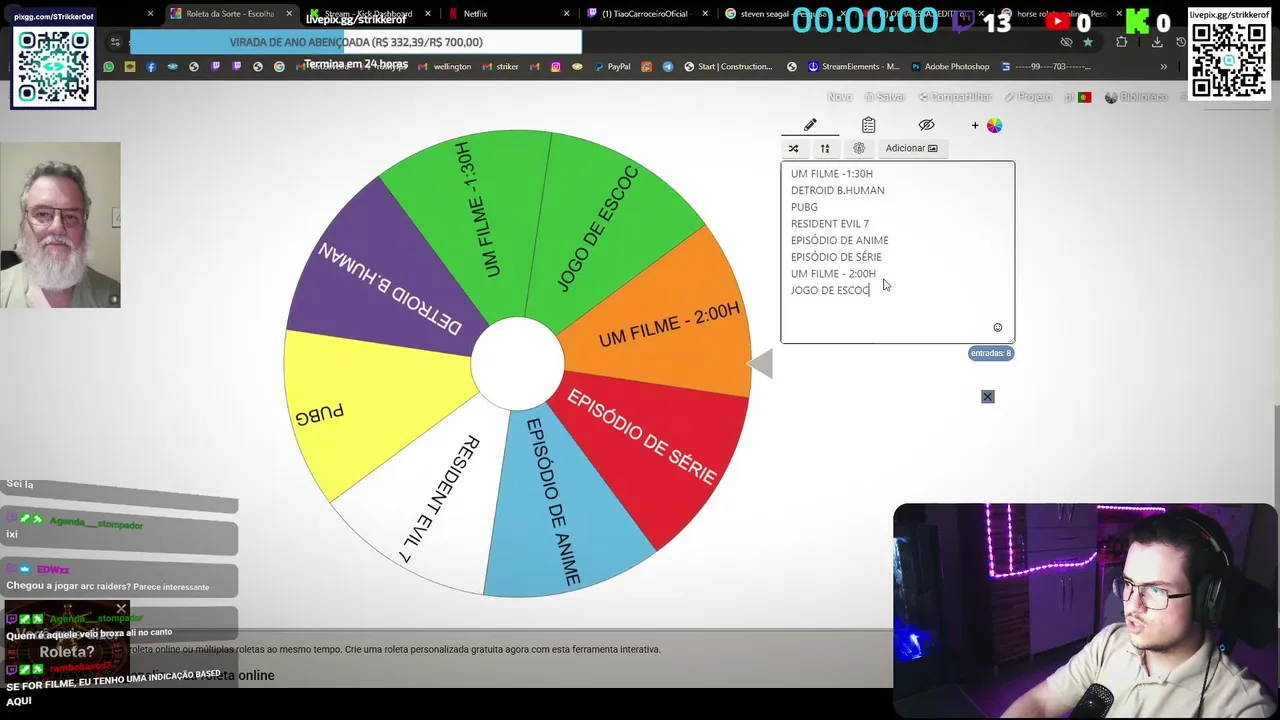Open the Projeto menu item
The height and width of the screenshot is (720, 1280).
coord(1028,97)
